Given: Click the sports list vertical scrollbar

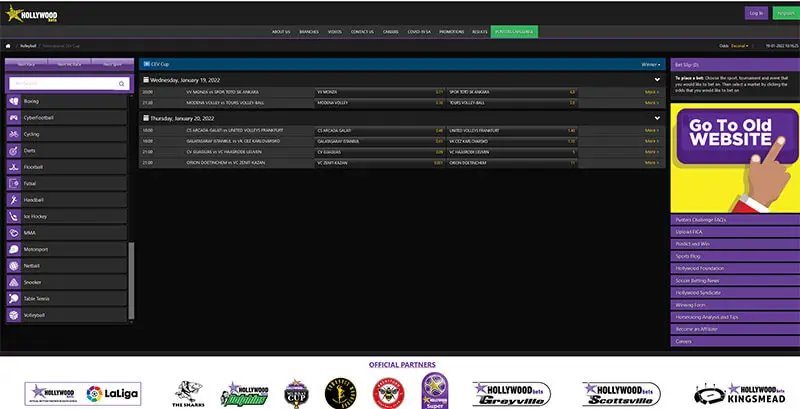Looking at the screenshot, I should [131, 280].
